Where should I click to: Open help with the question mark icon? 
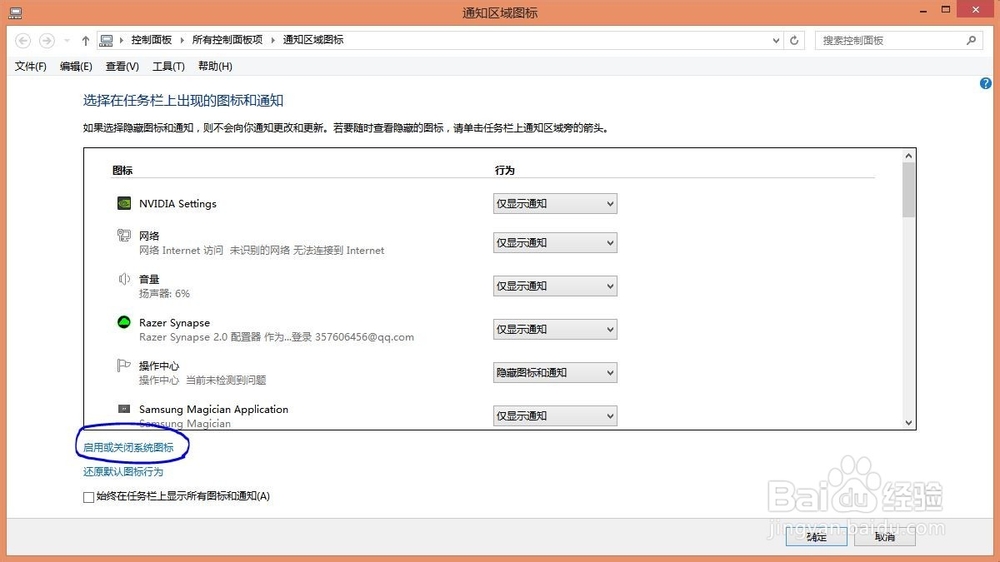[985, 84]
